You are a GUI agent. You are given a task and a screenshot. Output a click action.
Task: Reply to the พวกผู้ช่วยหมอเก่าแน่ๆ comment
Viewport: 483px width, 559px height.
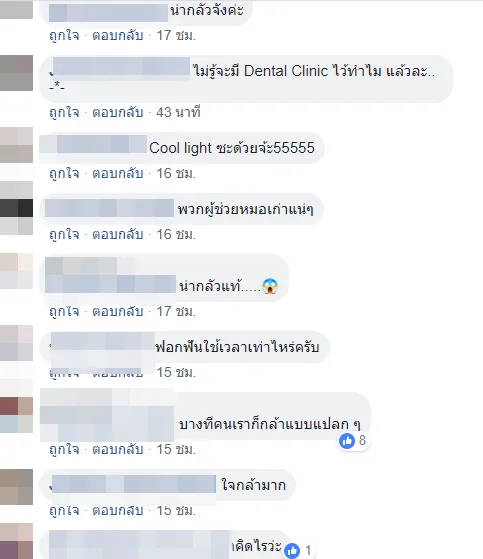[118, 234]
